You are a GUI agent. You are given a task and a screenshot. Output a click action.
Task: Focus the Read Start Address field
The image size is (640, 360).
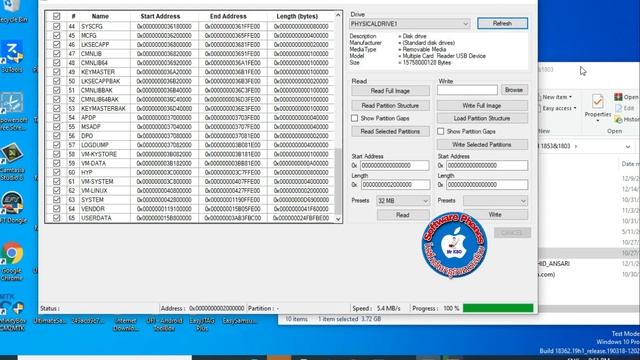[394, 165]
